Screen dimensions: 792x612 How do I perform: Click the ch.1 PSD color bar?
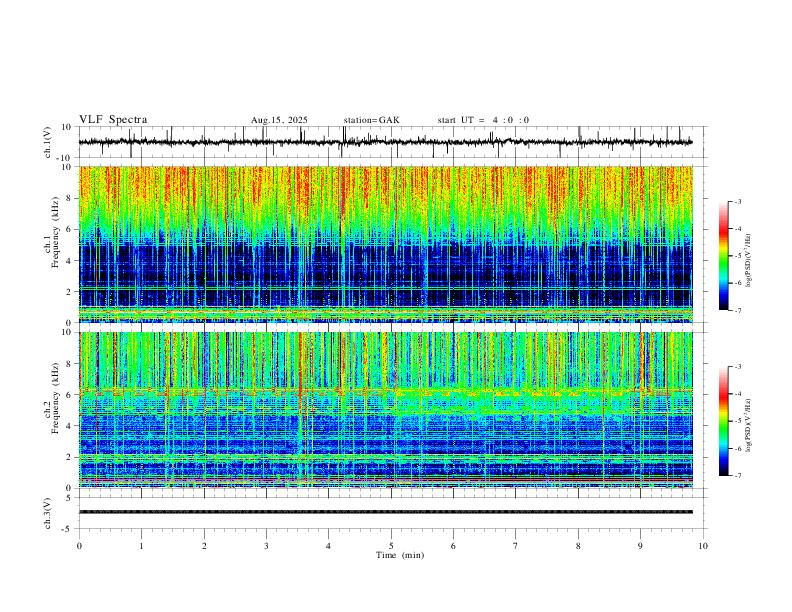click(723, 256)
